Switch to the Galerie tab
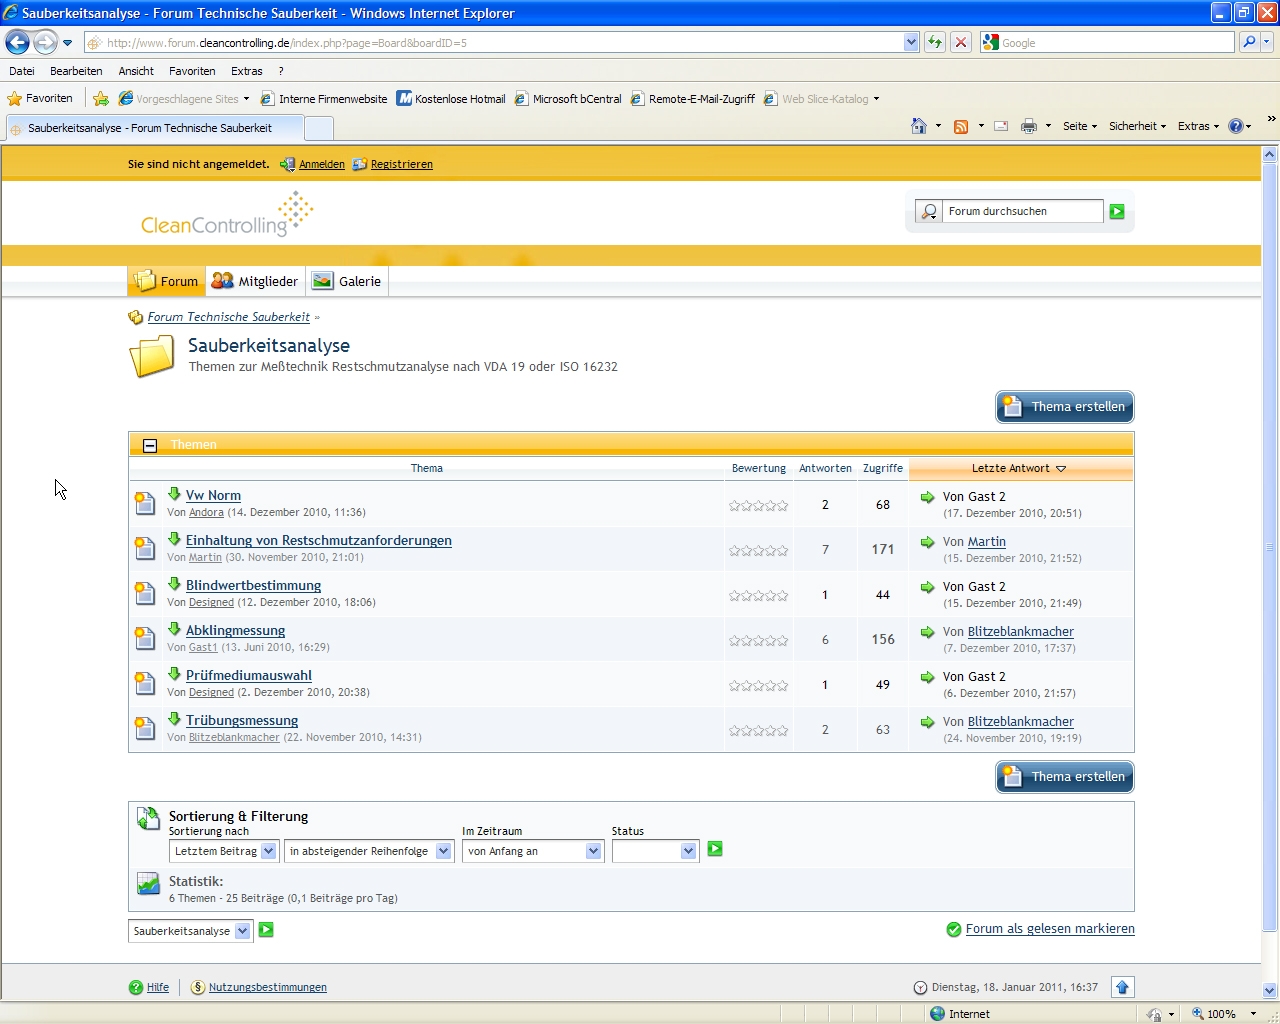1280x1024 pixels. (347, 281)
